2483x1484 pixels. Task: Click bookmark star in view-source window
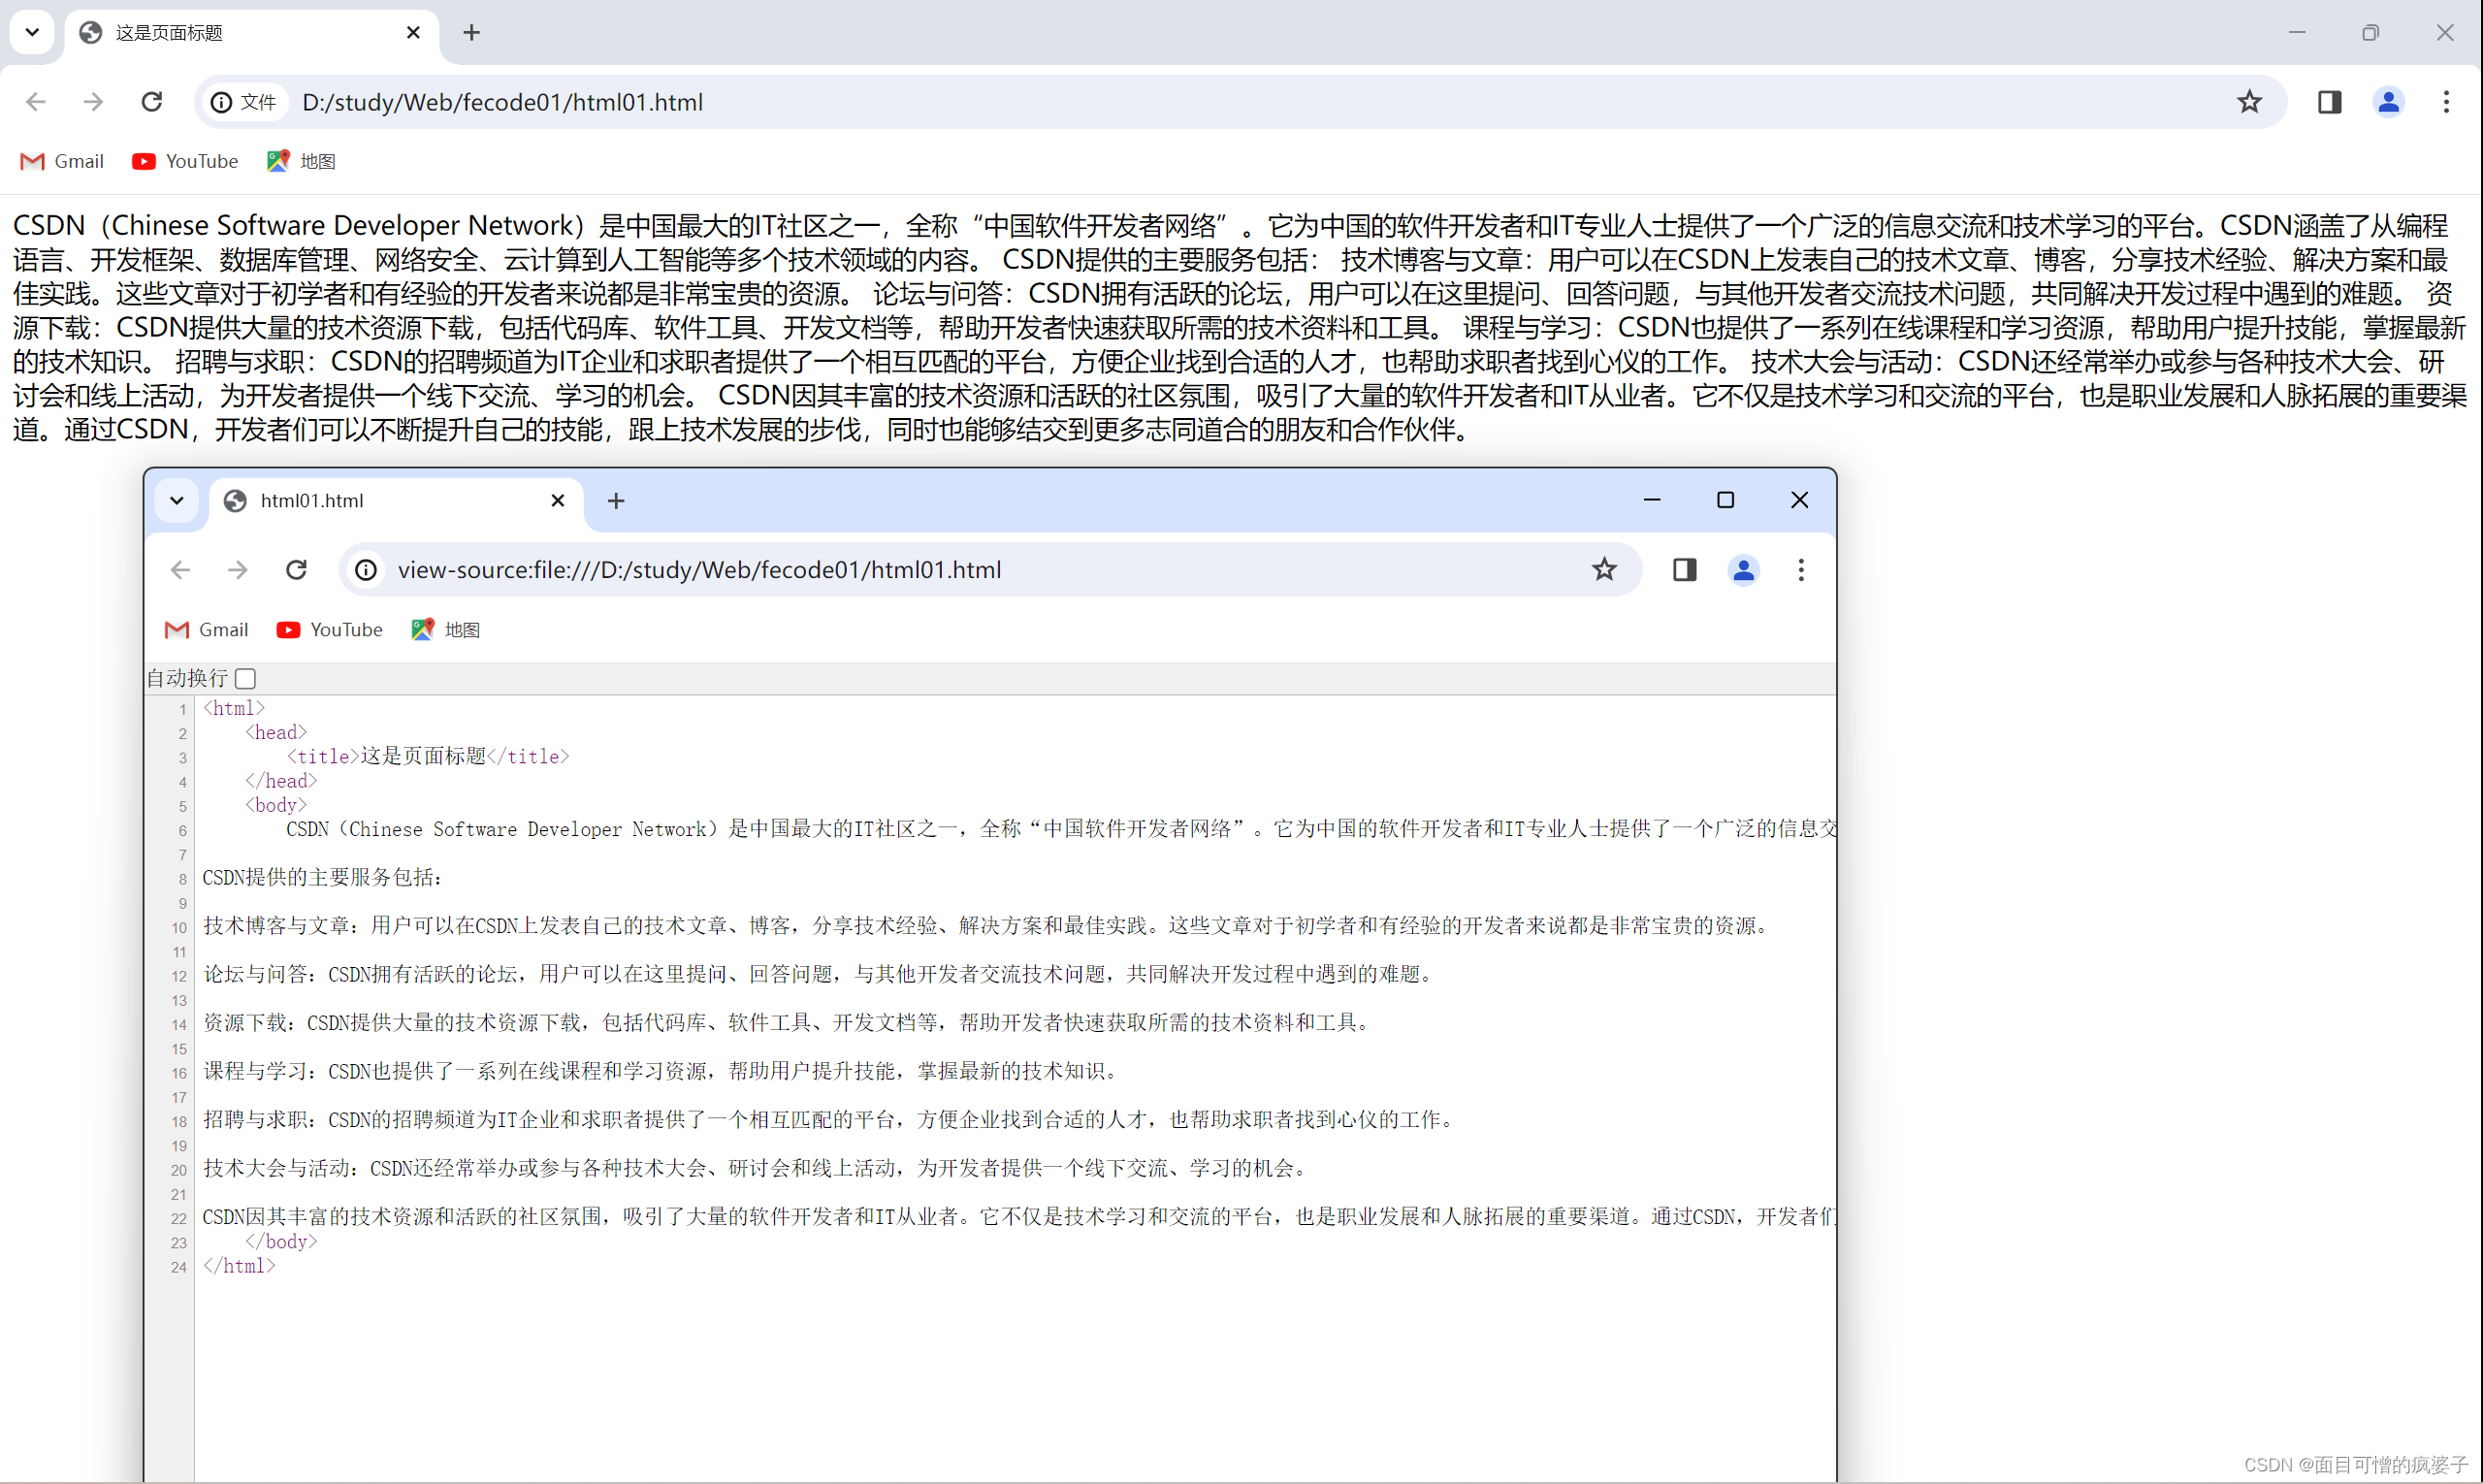tap(1604, 570)
